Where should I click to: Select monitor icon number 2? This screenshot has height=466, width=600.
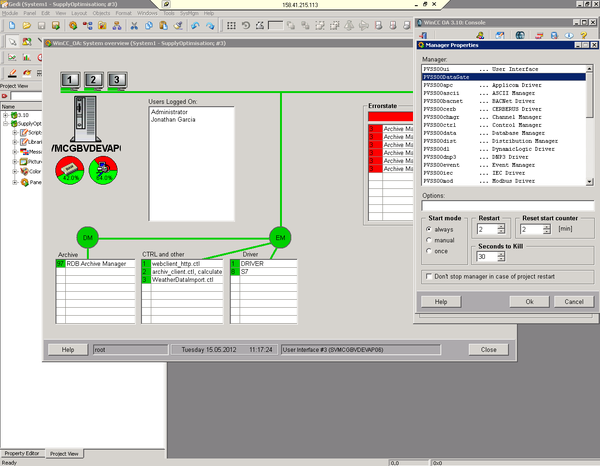coord(93,80)
